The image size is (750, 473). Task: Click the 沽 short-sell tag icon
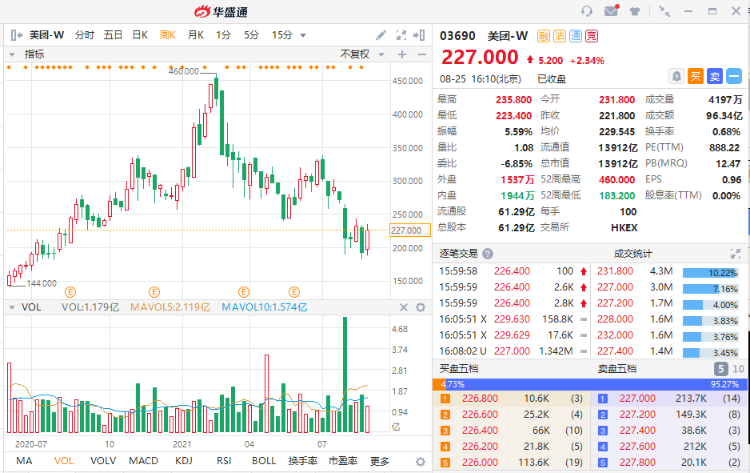click(560, 36)
